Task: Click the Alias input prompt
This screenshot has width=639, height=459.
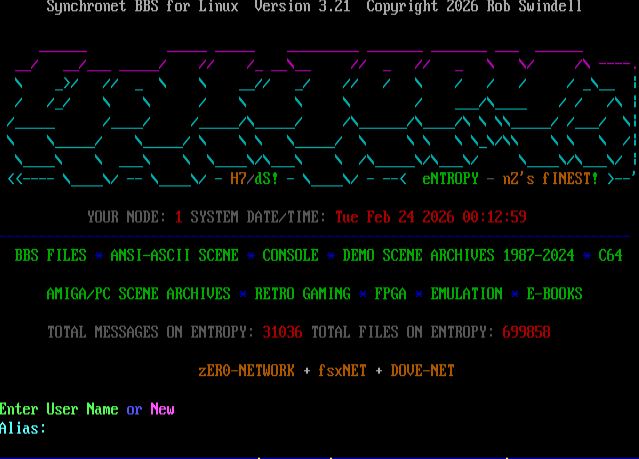Action: [24, 428]
